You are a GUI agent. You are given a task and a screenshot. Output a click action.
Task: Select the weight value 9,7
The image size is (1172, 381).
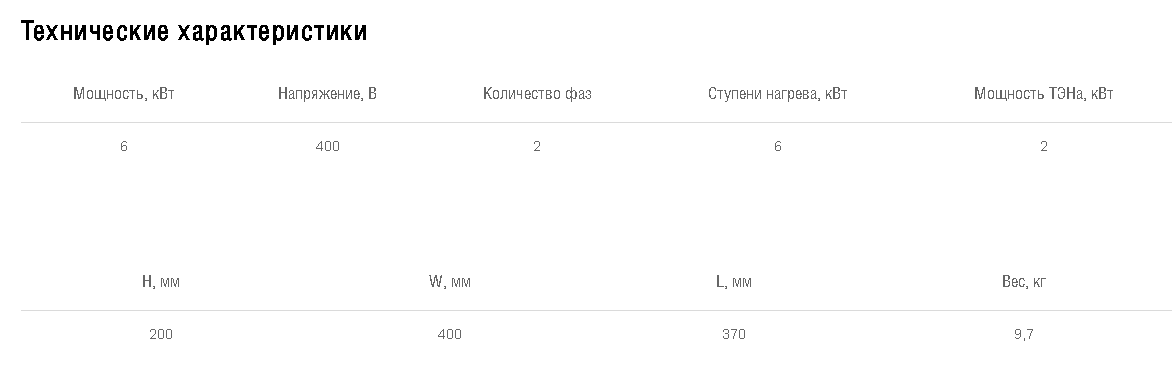coord(1023,335)
